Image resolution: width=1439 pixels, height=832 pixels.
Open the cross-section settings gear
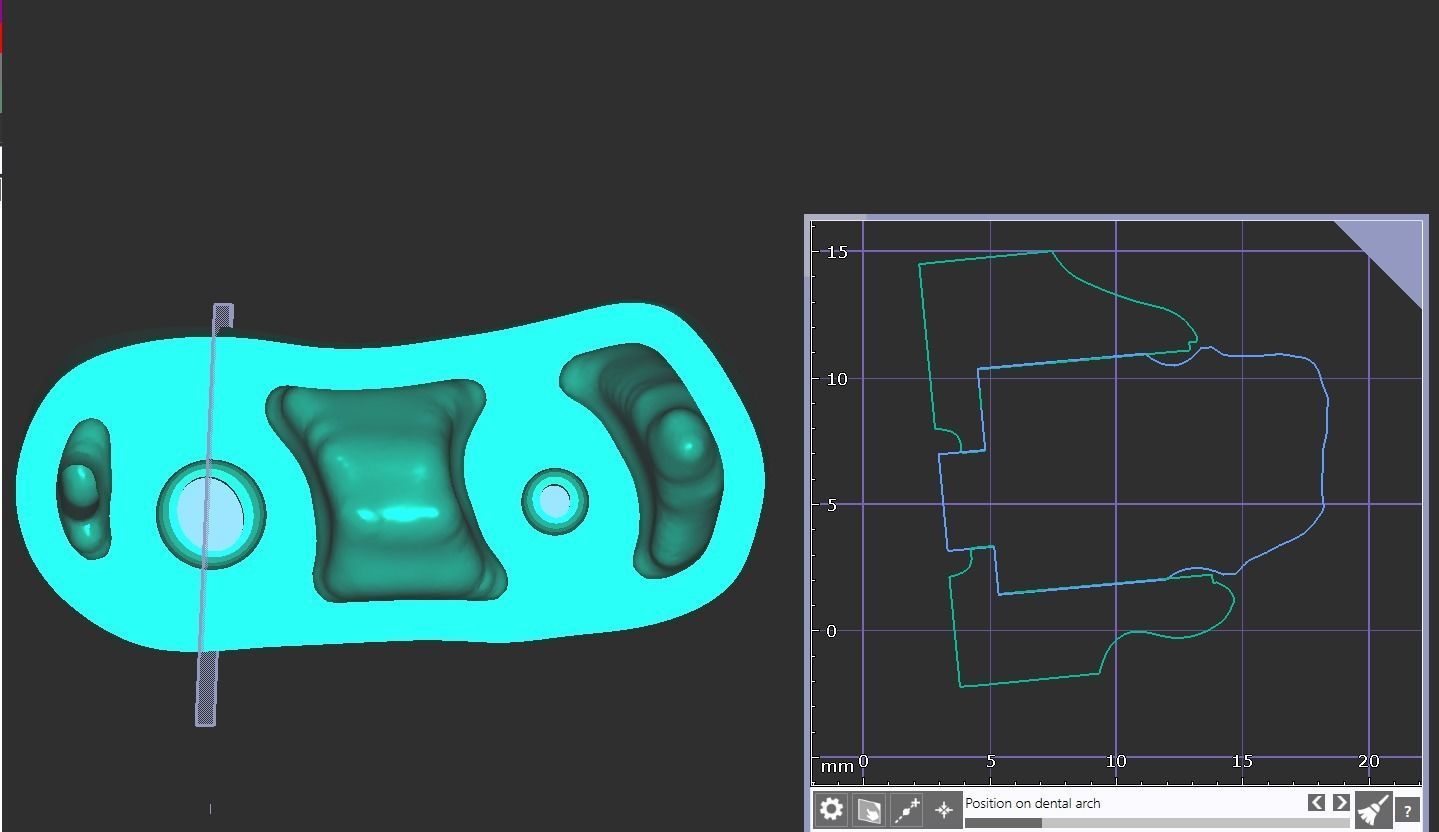(x=831, y=809)
